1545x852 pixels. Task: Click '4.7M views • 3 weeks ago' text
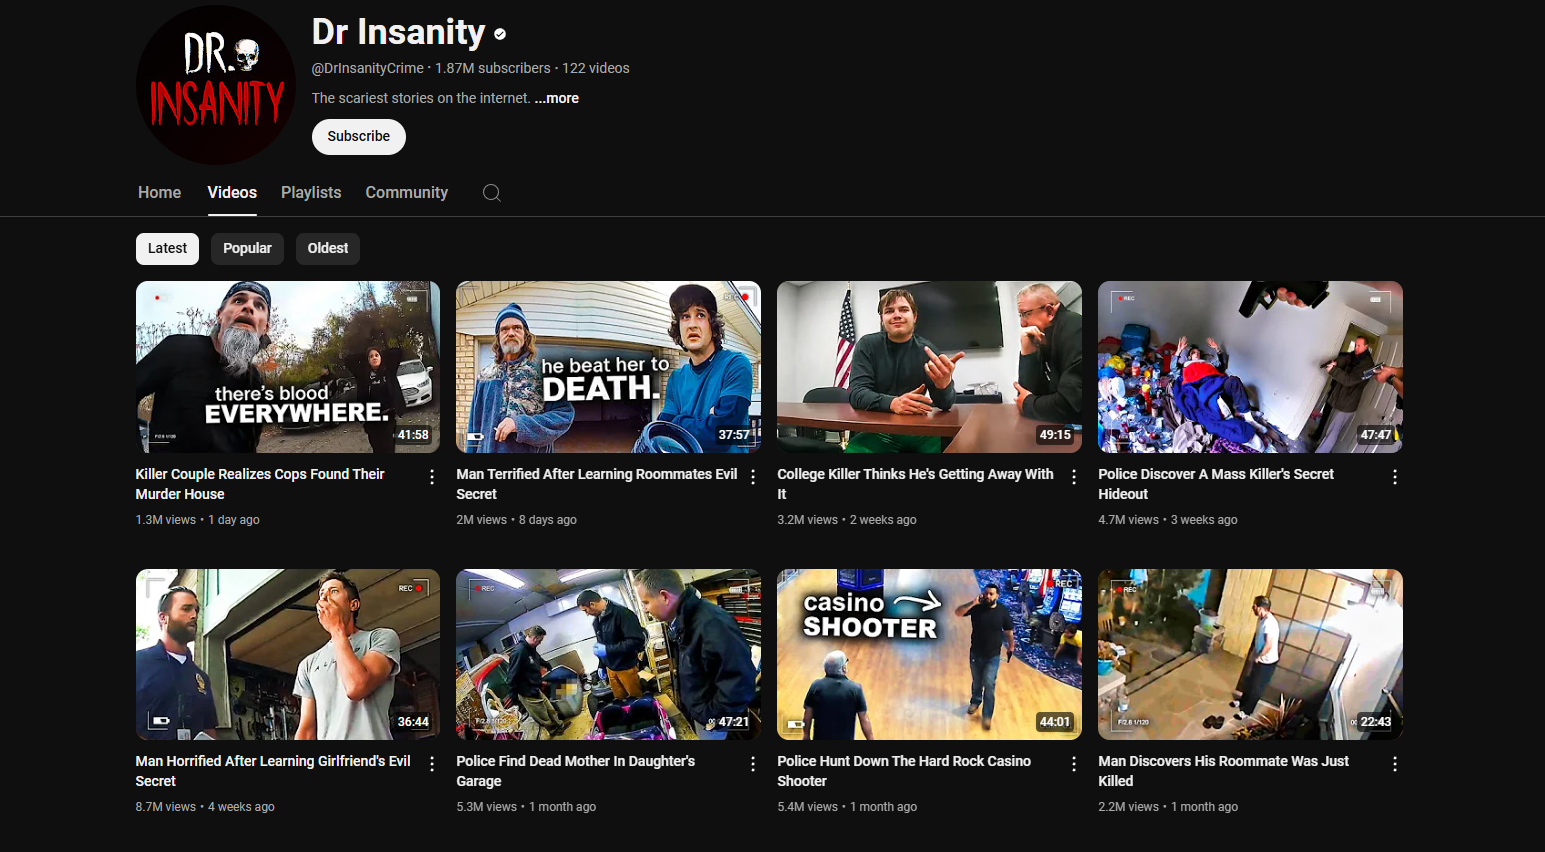[x=1168, y=520]
